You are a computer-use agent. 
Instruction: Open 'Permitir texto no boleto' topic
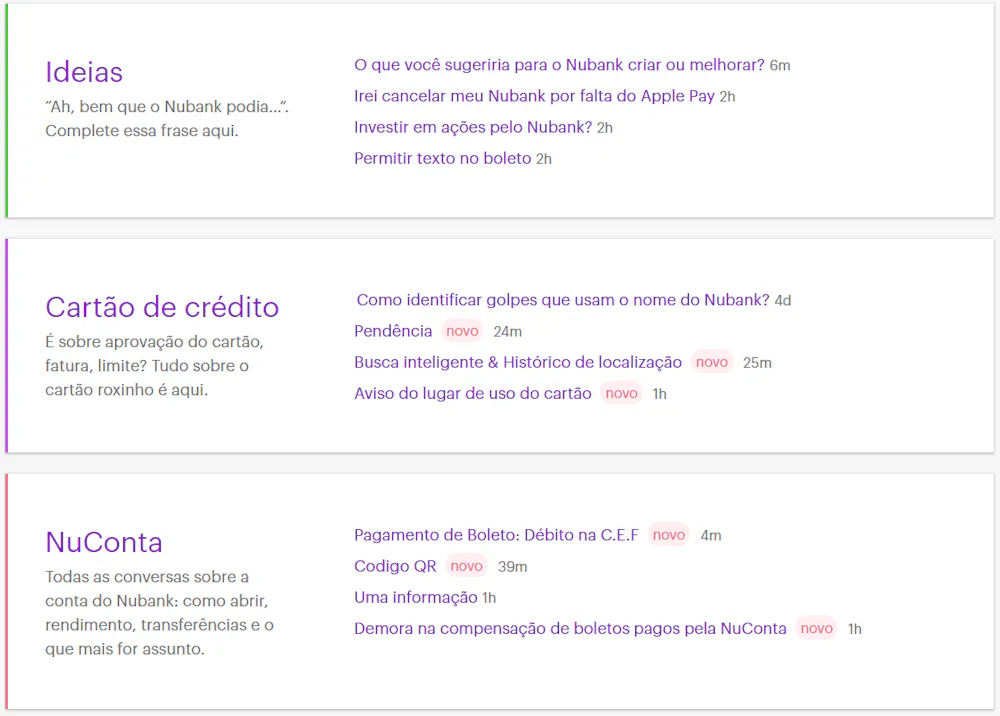(x=442, y=159)
